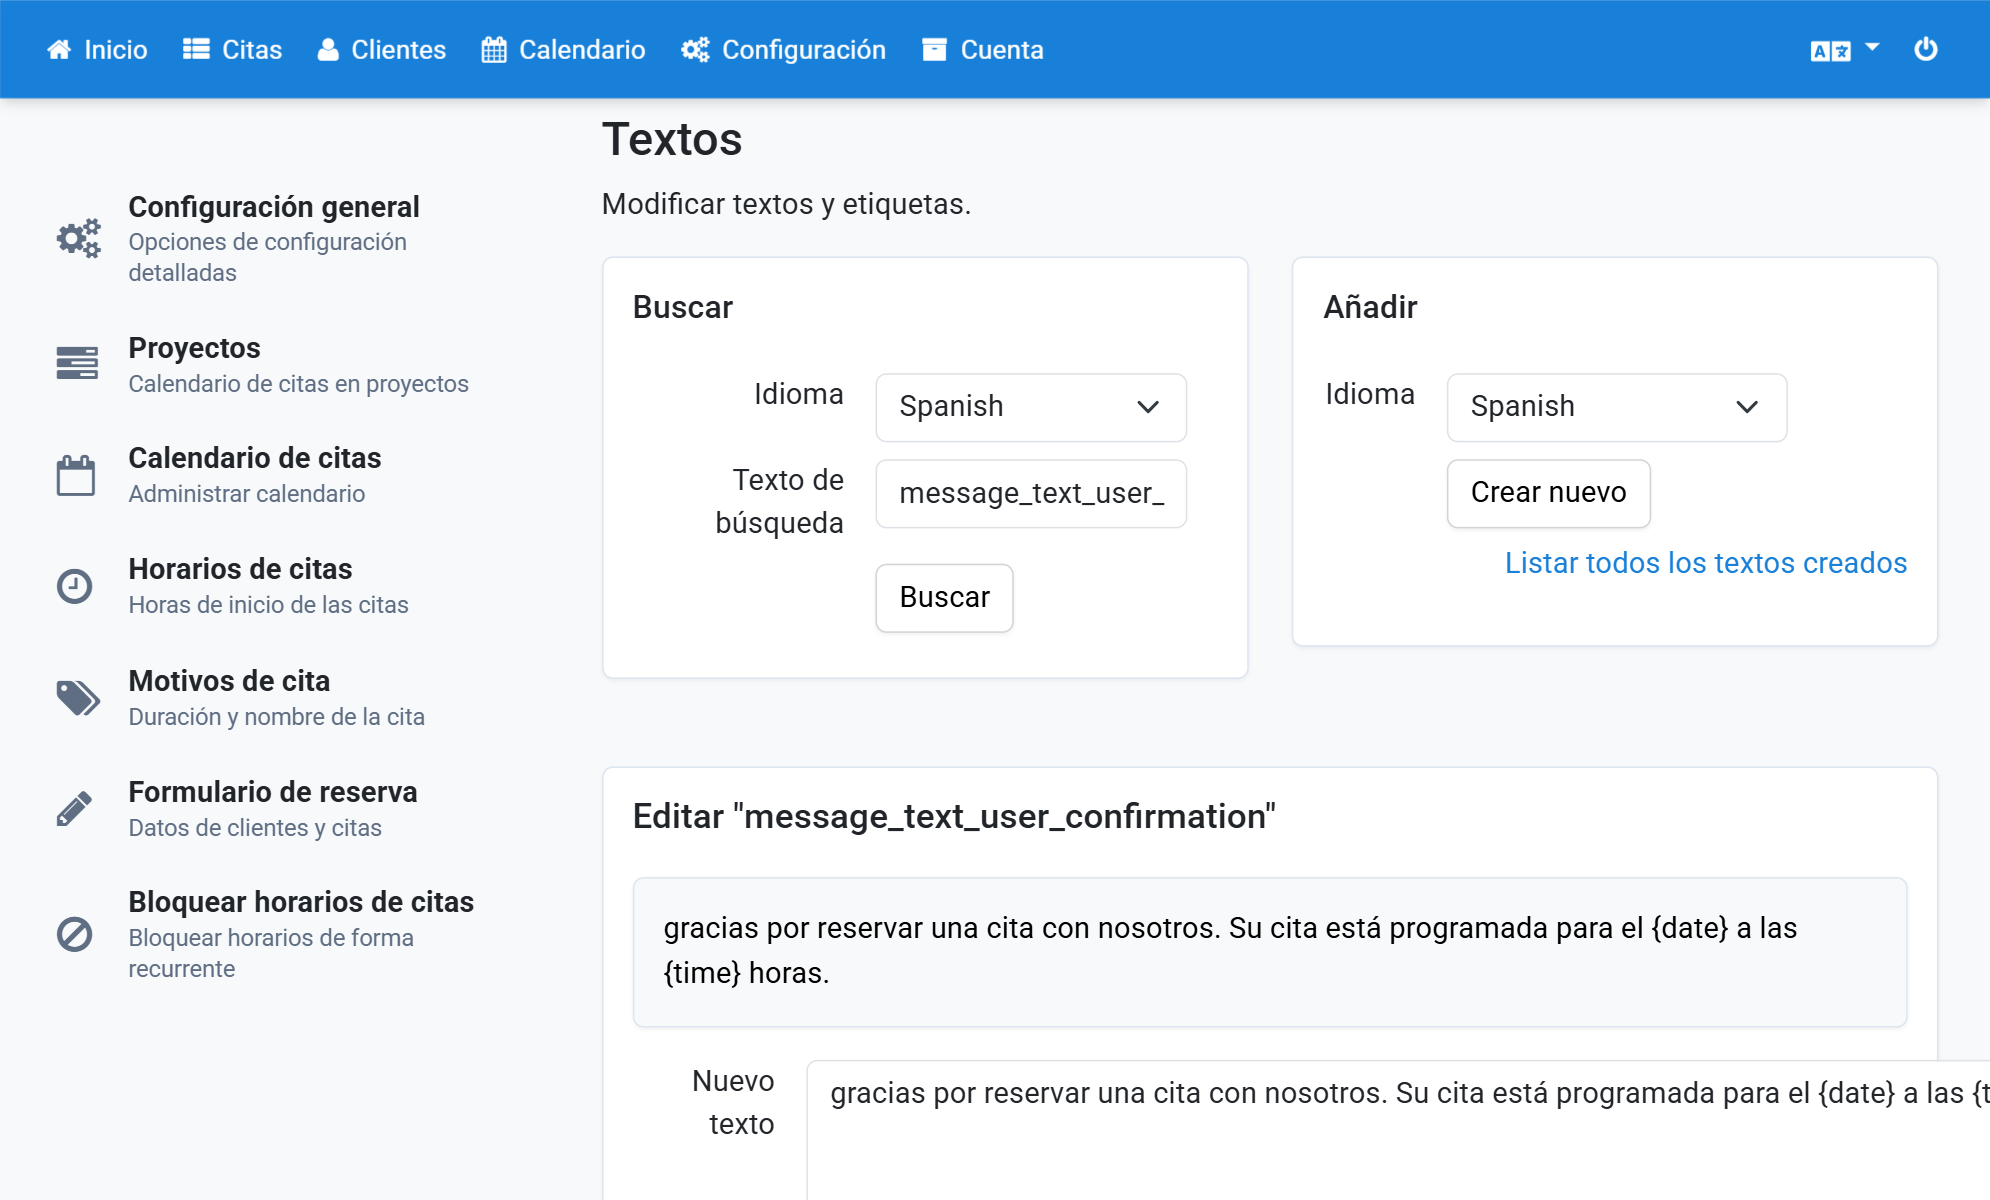This screenshot has height=1200, width=1990.
Task: Open Citas in the top menu
Action: [x=233, y=49]
